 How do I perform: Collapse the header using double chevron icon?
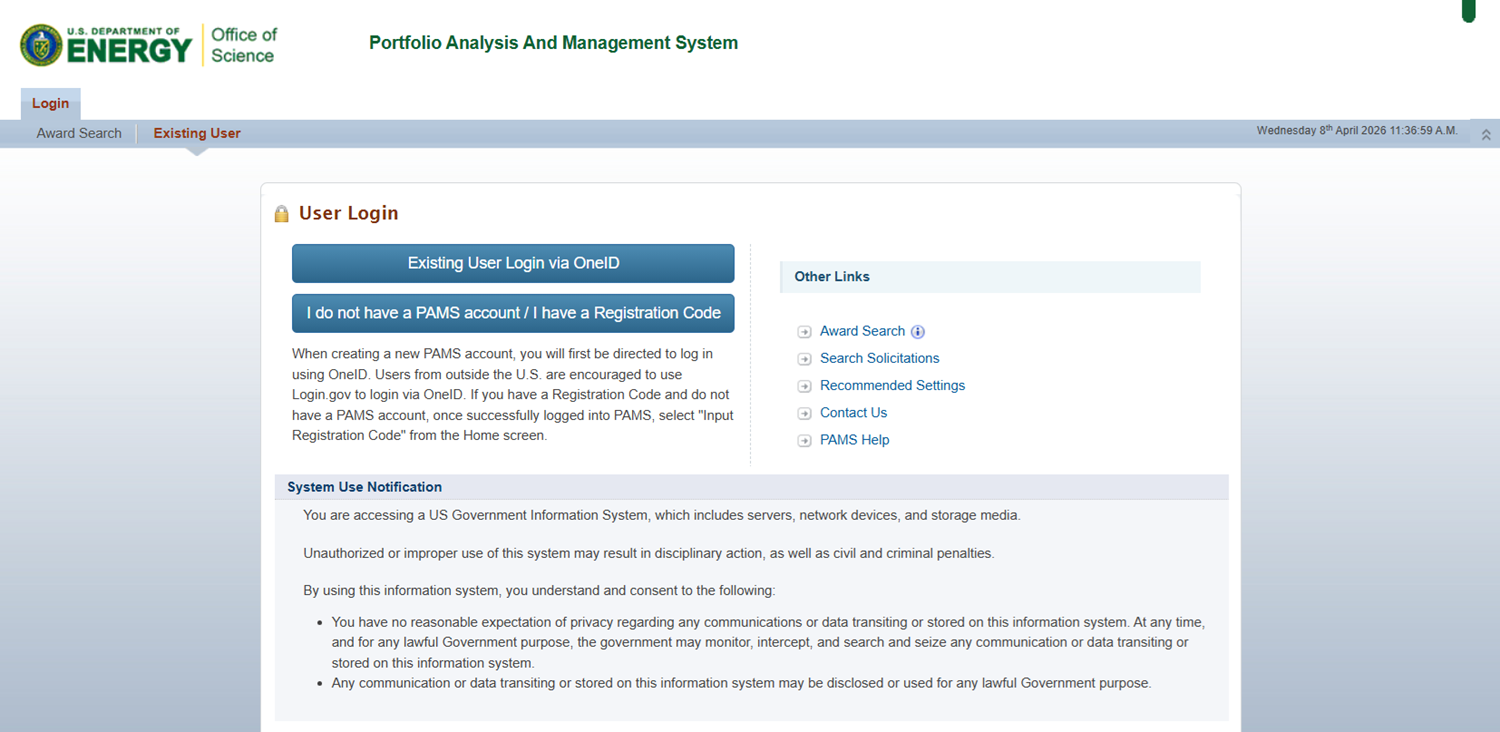(1486, 134)
